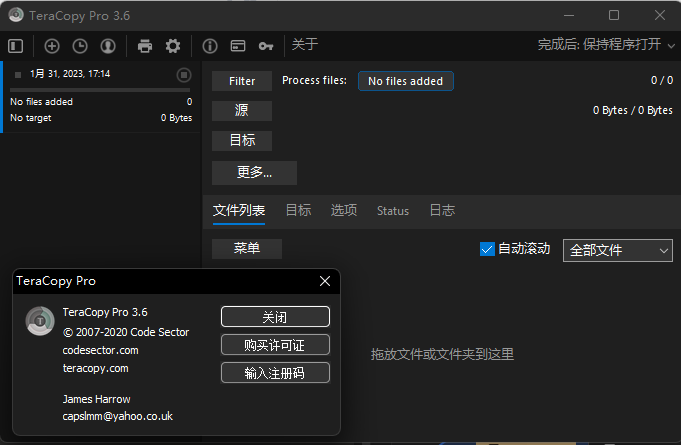This screenshot has height=445, width=681.
Task: Maximize the TeraCopy window
Action: (614, 15)
